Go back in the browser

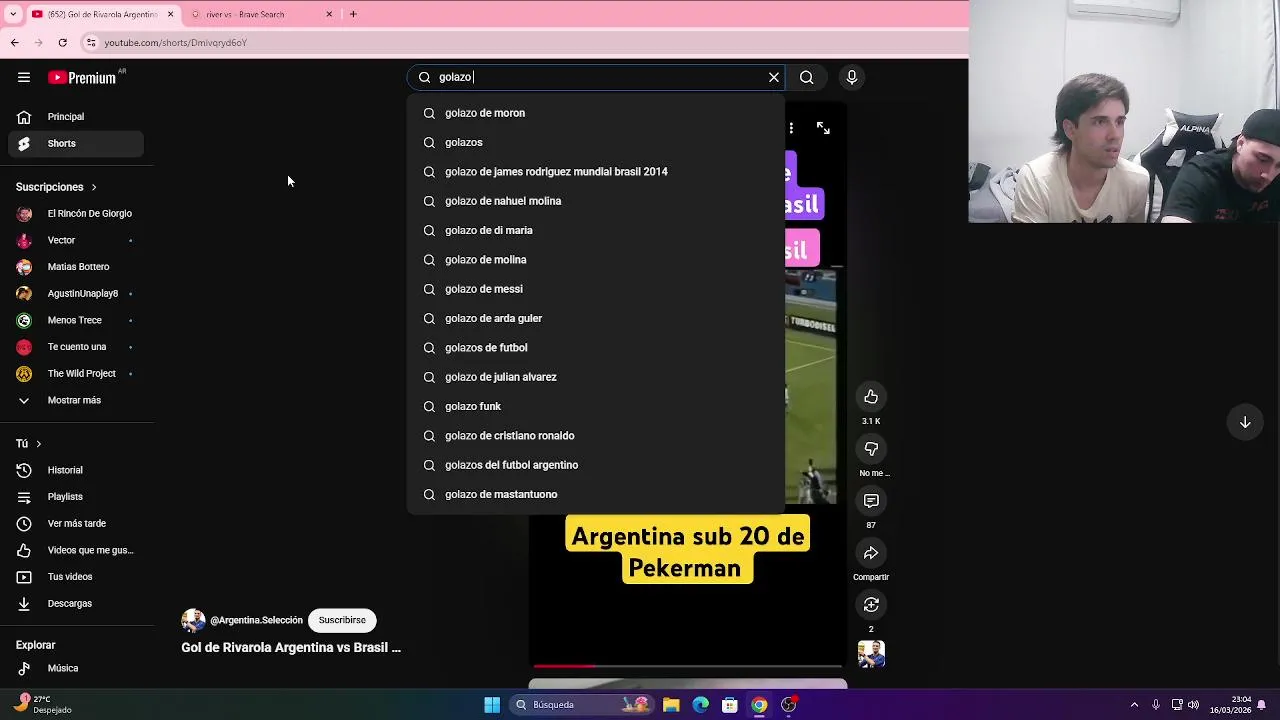[x=14, y=43]
